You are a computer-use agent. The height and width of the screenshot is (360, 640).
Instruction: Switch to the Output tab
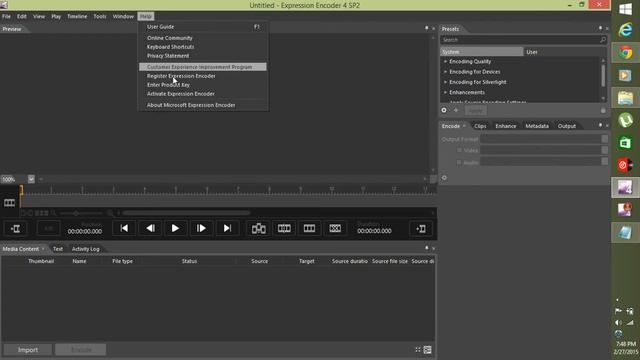(567, 126)
